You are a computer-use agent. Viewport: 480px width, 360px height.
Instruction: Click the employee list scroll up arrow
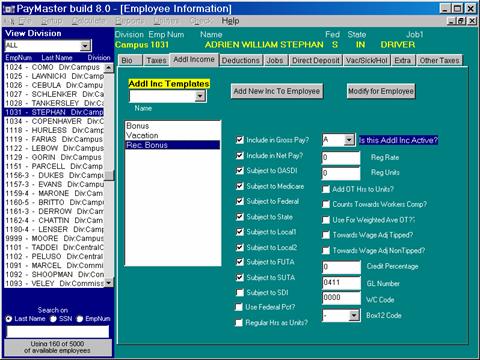tap(109, 68)
